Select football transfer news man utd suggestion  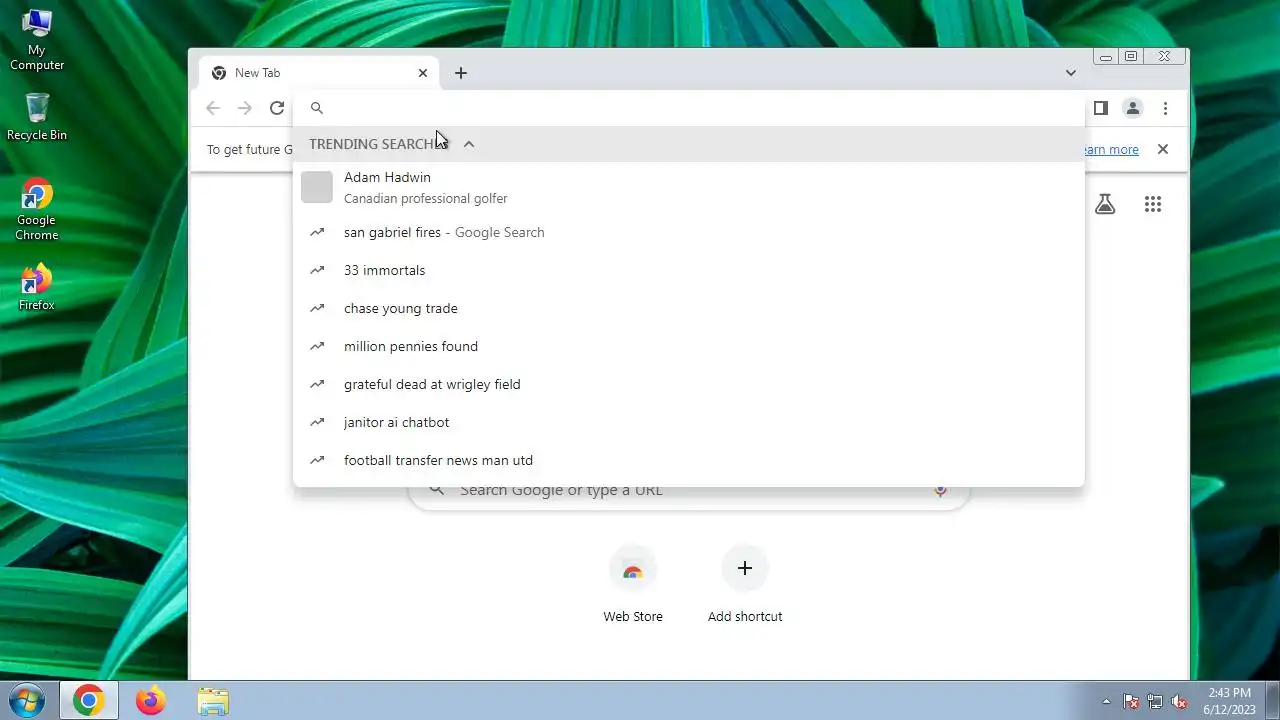point(689,460)
